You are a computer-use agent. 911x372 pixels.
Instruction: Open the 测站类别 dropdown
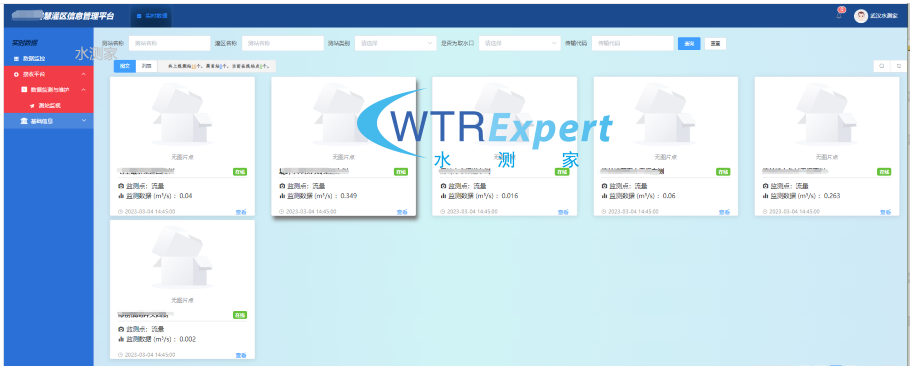pyautogui.click(x=396, y=43)
